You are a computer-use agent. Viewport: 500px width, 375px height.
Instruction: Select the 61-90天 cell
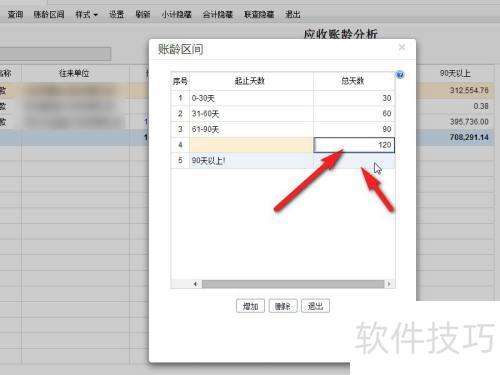pyautogui.click(x=251, y=129)
